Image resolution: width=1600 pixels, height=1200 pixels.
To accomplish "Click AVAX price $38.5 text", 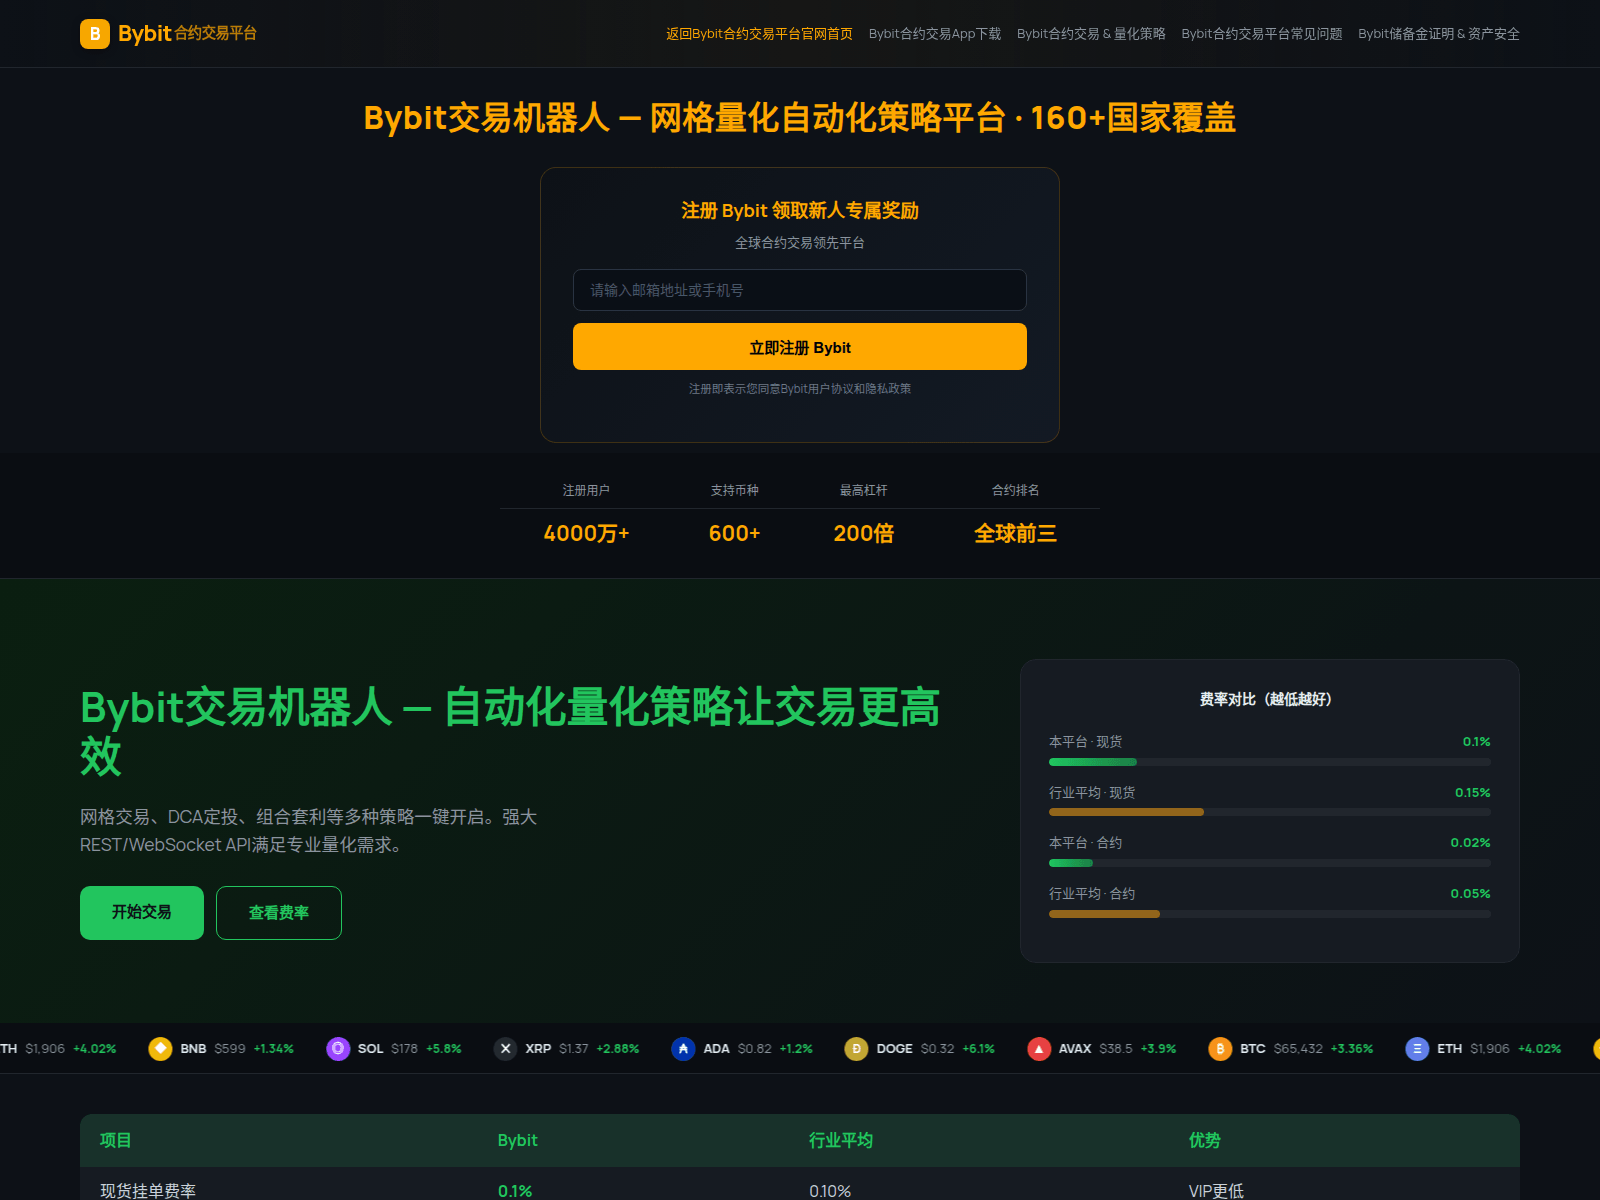I will pyautogui.click(x=1116, y=1049).
